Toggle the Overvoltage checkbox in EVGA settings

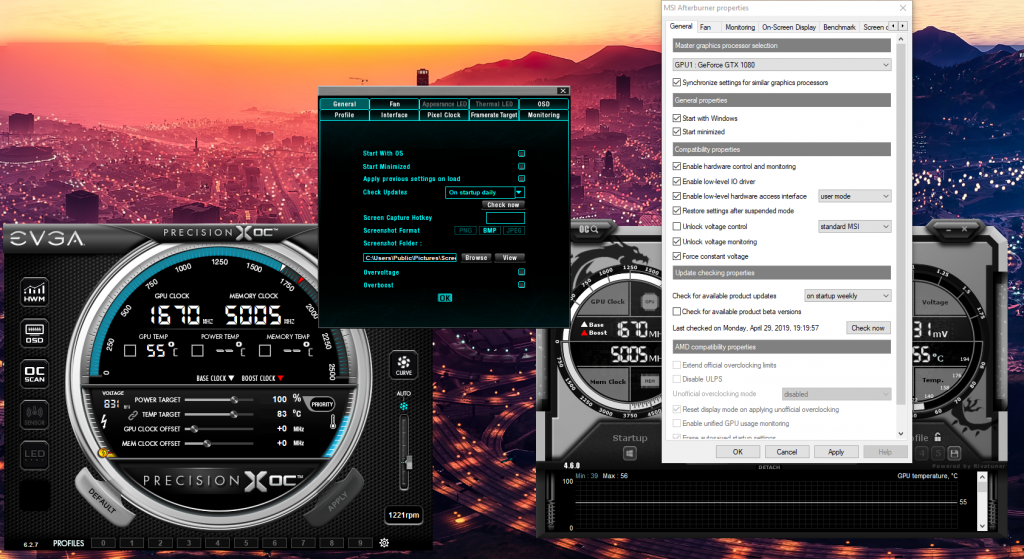[x=521, y=272]
